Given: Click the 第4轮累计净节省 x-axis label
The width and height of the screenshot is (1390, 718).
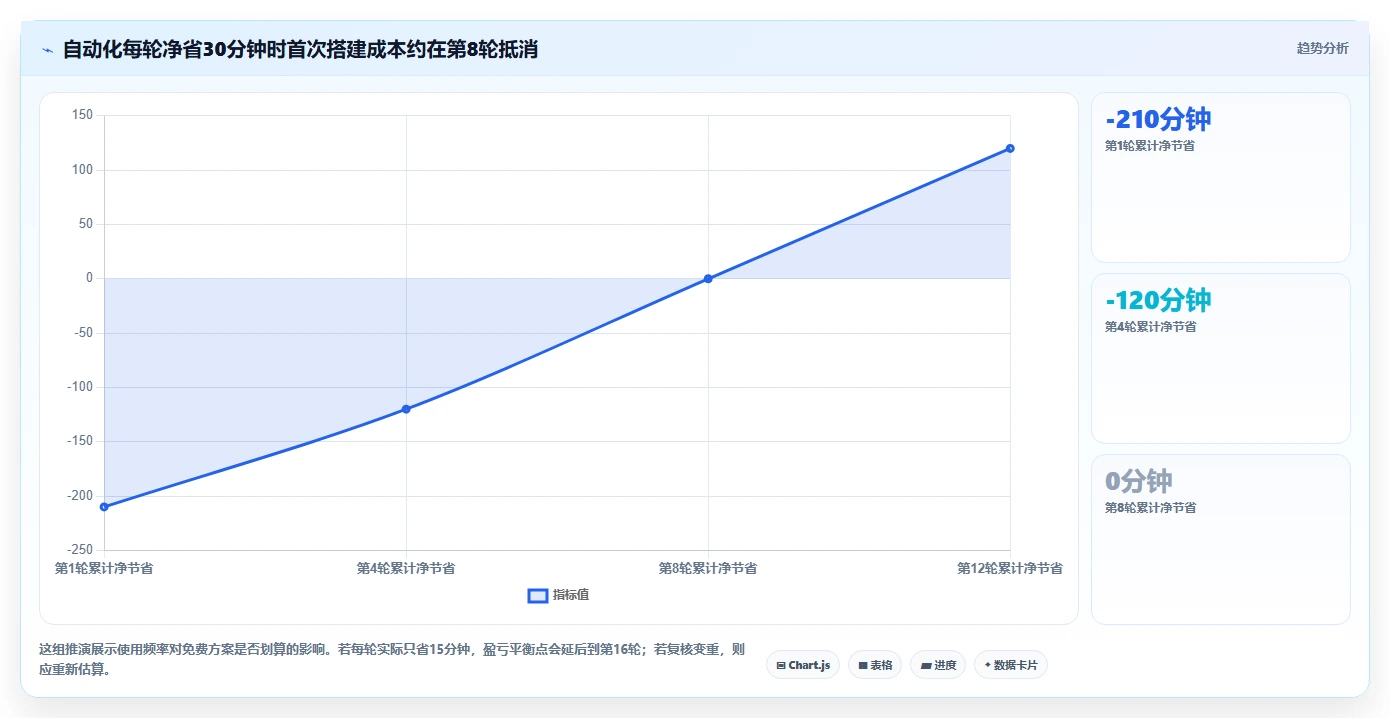Looking at the screenshot, I should 406,568.
